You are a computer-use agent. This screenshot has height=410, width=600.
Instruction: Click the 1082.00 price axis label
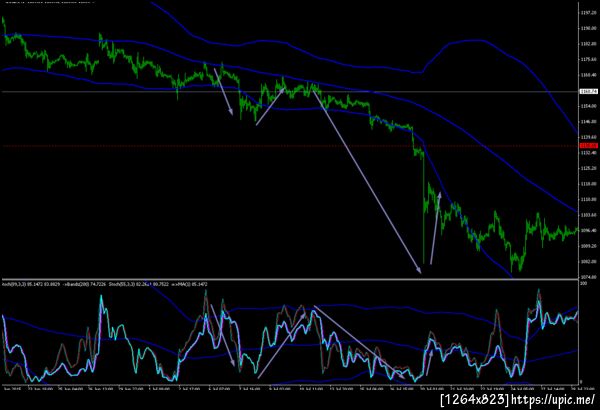tap(589, 261)
